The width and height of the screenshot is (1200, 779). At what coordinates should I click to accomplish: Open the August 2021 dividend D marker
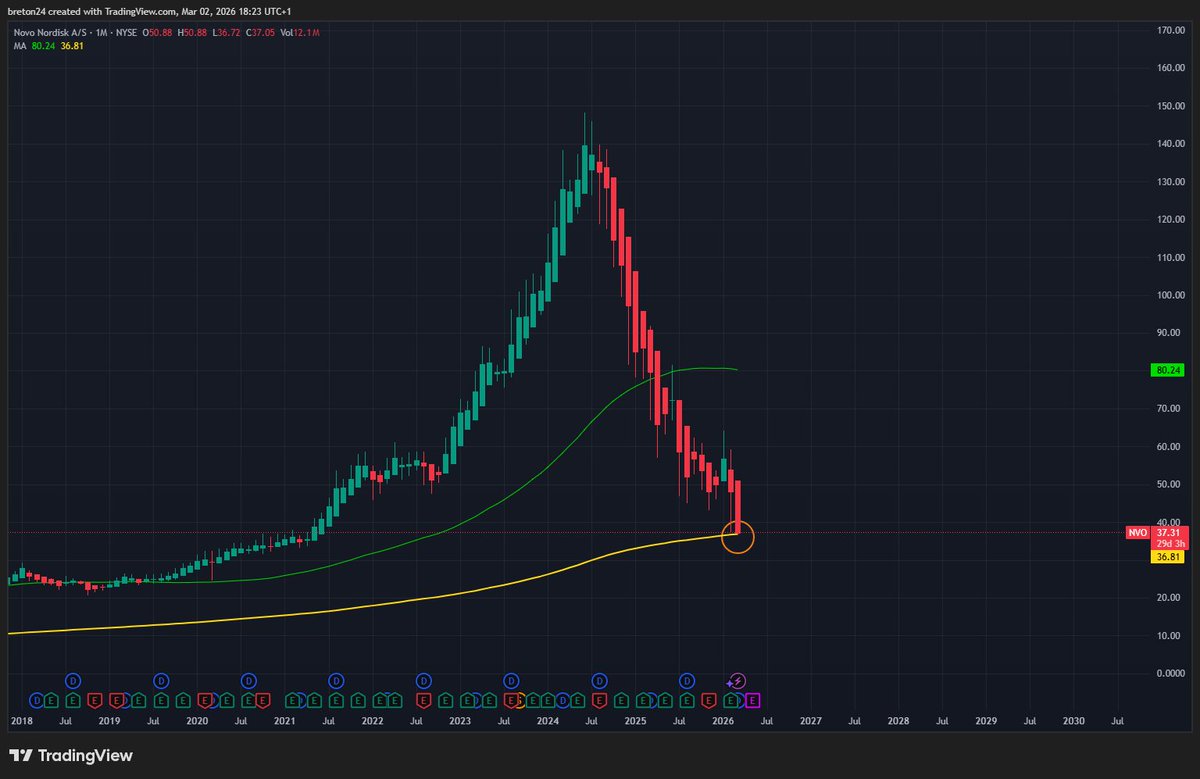(336, 681)
